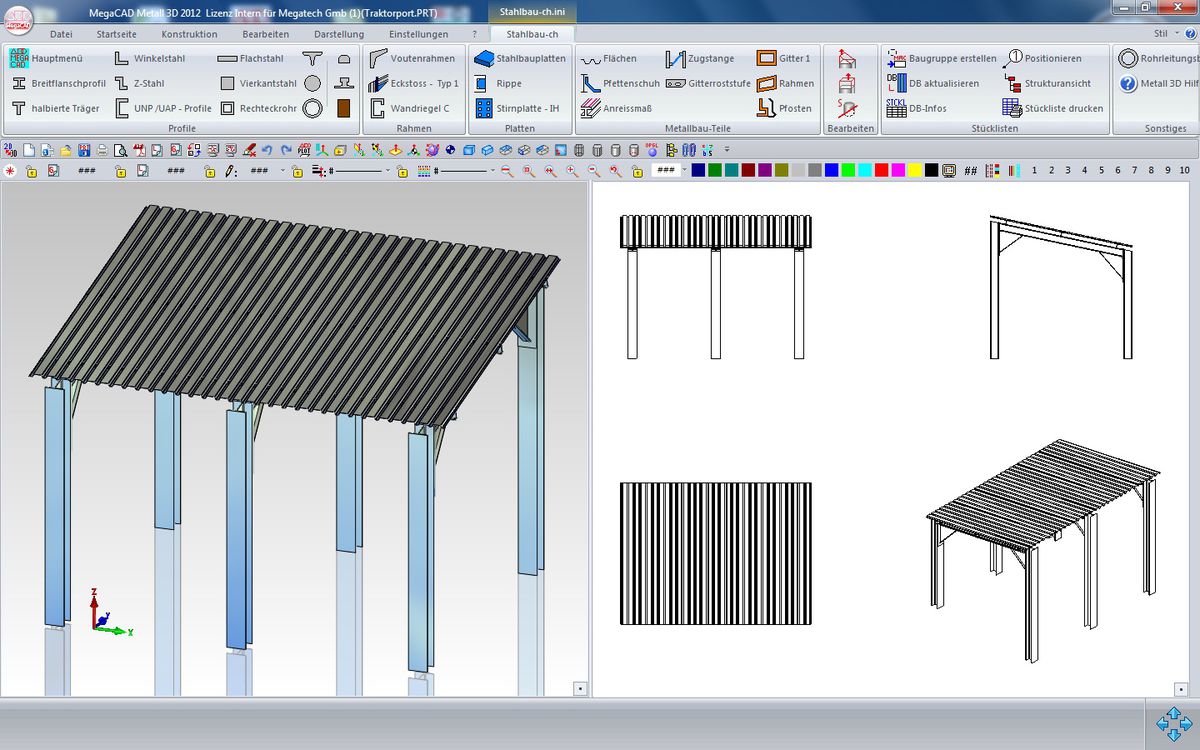
Task: Toggle the first padlock attribute lock
Action: click(32, 171)
